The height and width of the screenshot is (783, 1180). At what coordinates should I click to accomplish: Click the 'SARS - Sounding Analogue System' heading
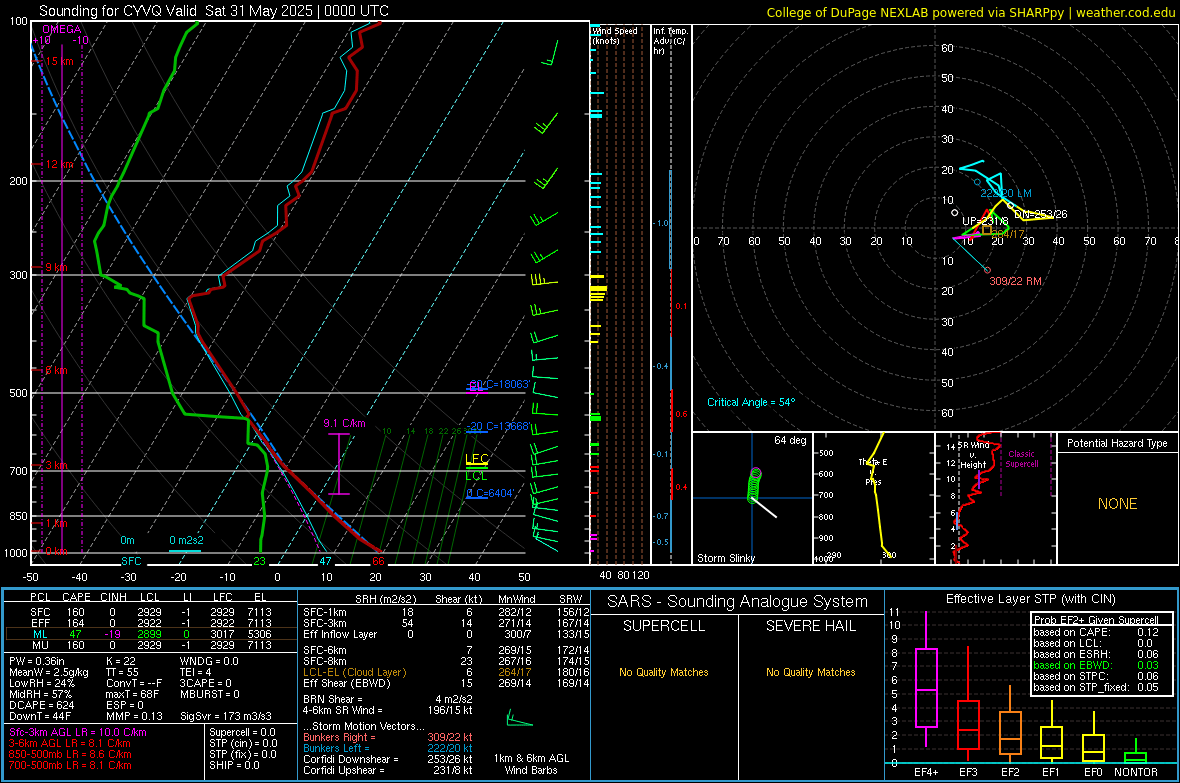point(738,602)
